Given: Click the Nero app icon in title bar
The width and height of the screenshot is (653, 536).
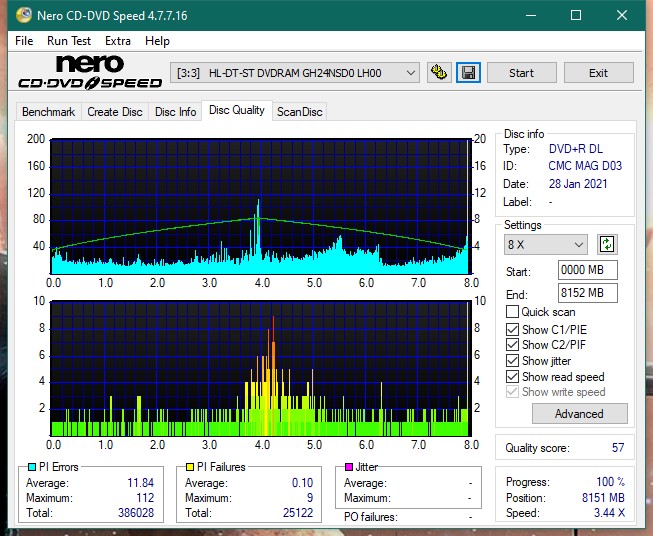Looking at the screenshot, I should coord(24,15).
